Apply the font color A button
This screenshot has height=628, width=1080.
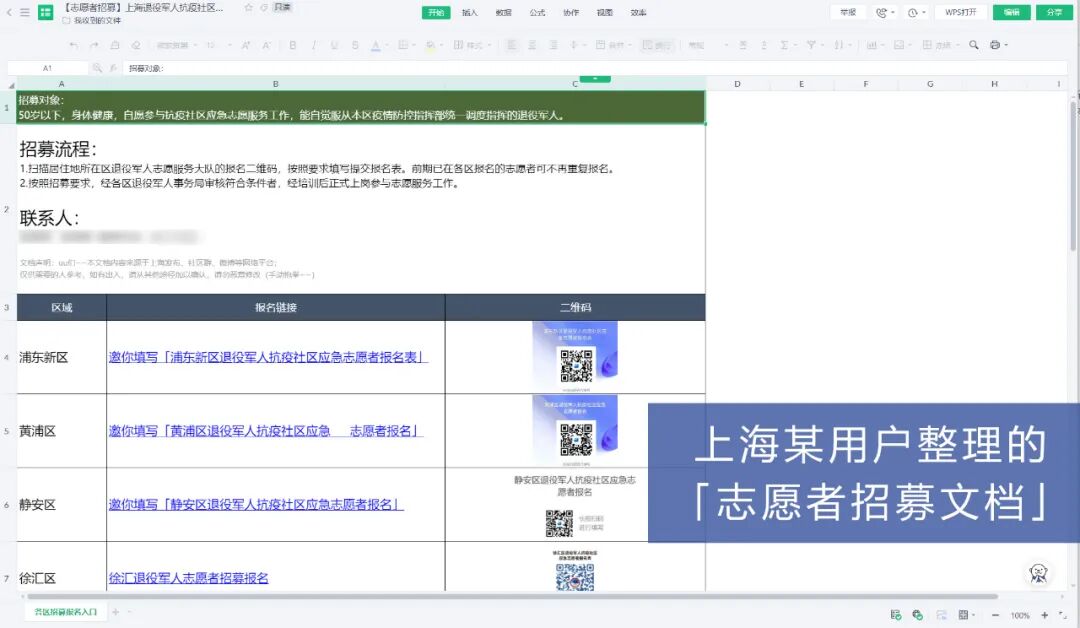pyautogui.click(x=375, y=45)
